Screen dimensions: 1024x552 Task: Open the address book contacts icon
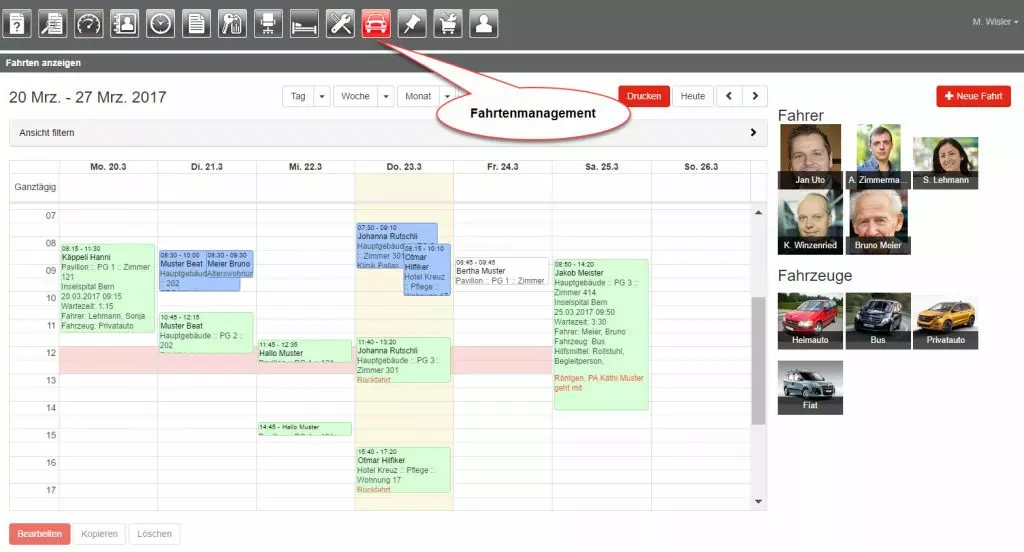(125, 23)
